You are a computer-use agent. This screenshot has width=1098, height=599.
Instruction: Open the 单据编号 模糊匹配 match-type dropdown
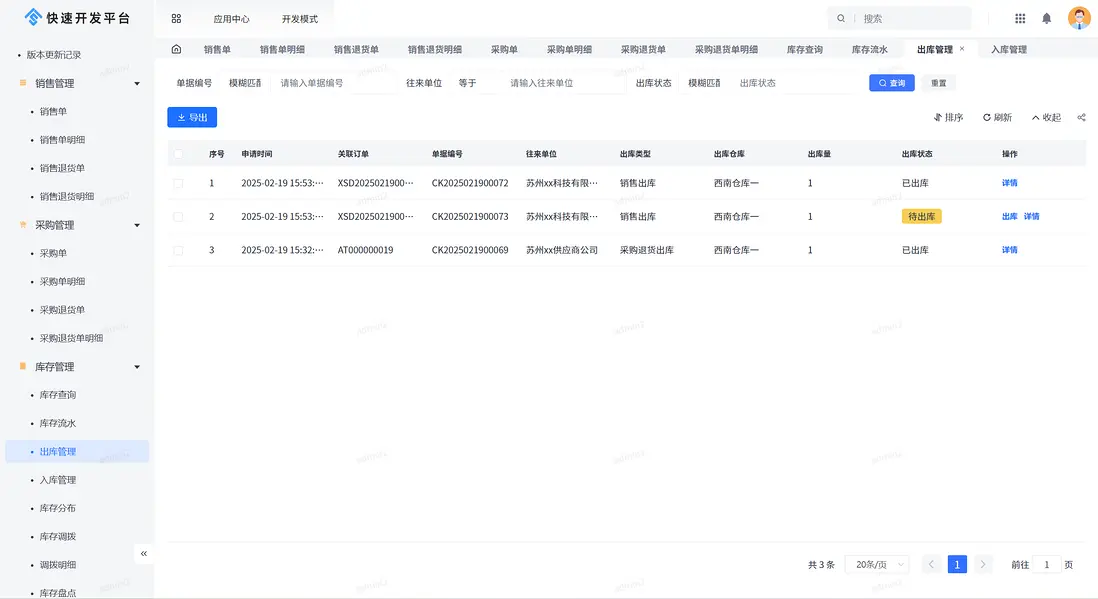(245, 83)
